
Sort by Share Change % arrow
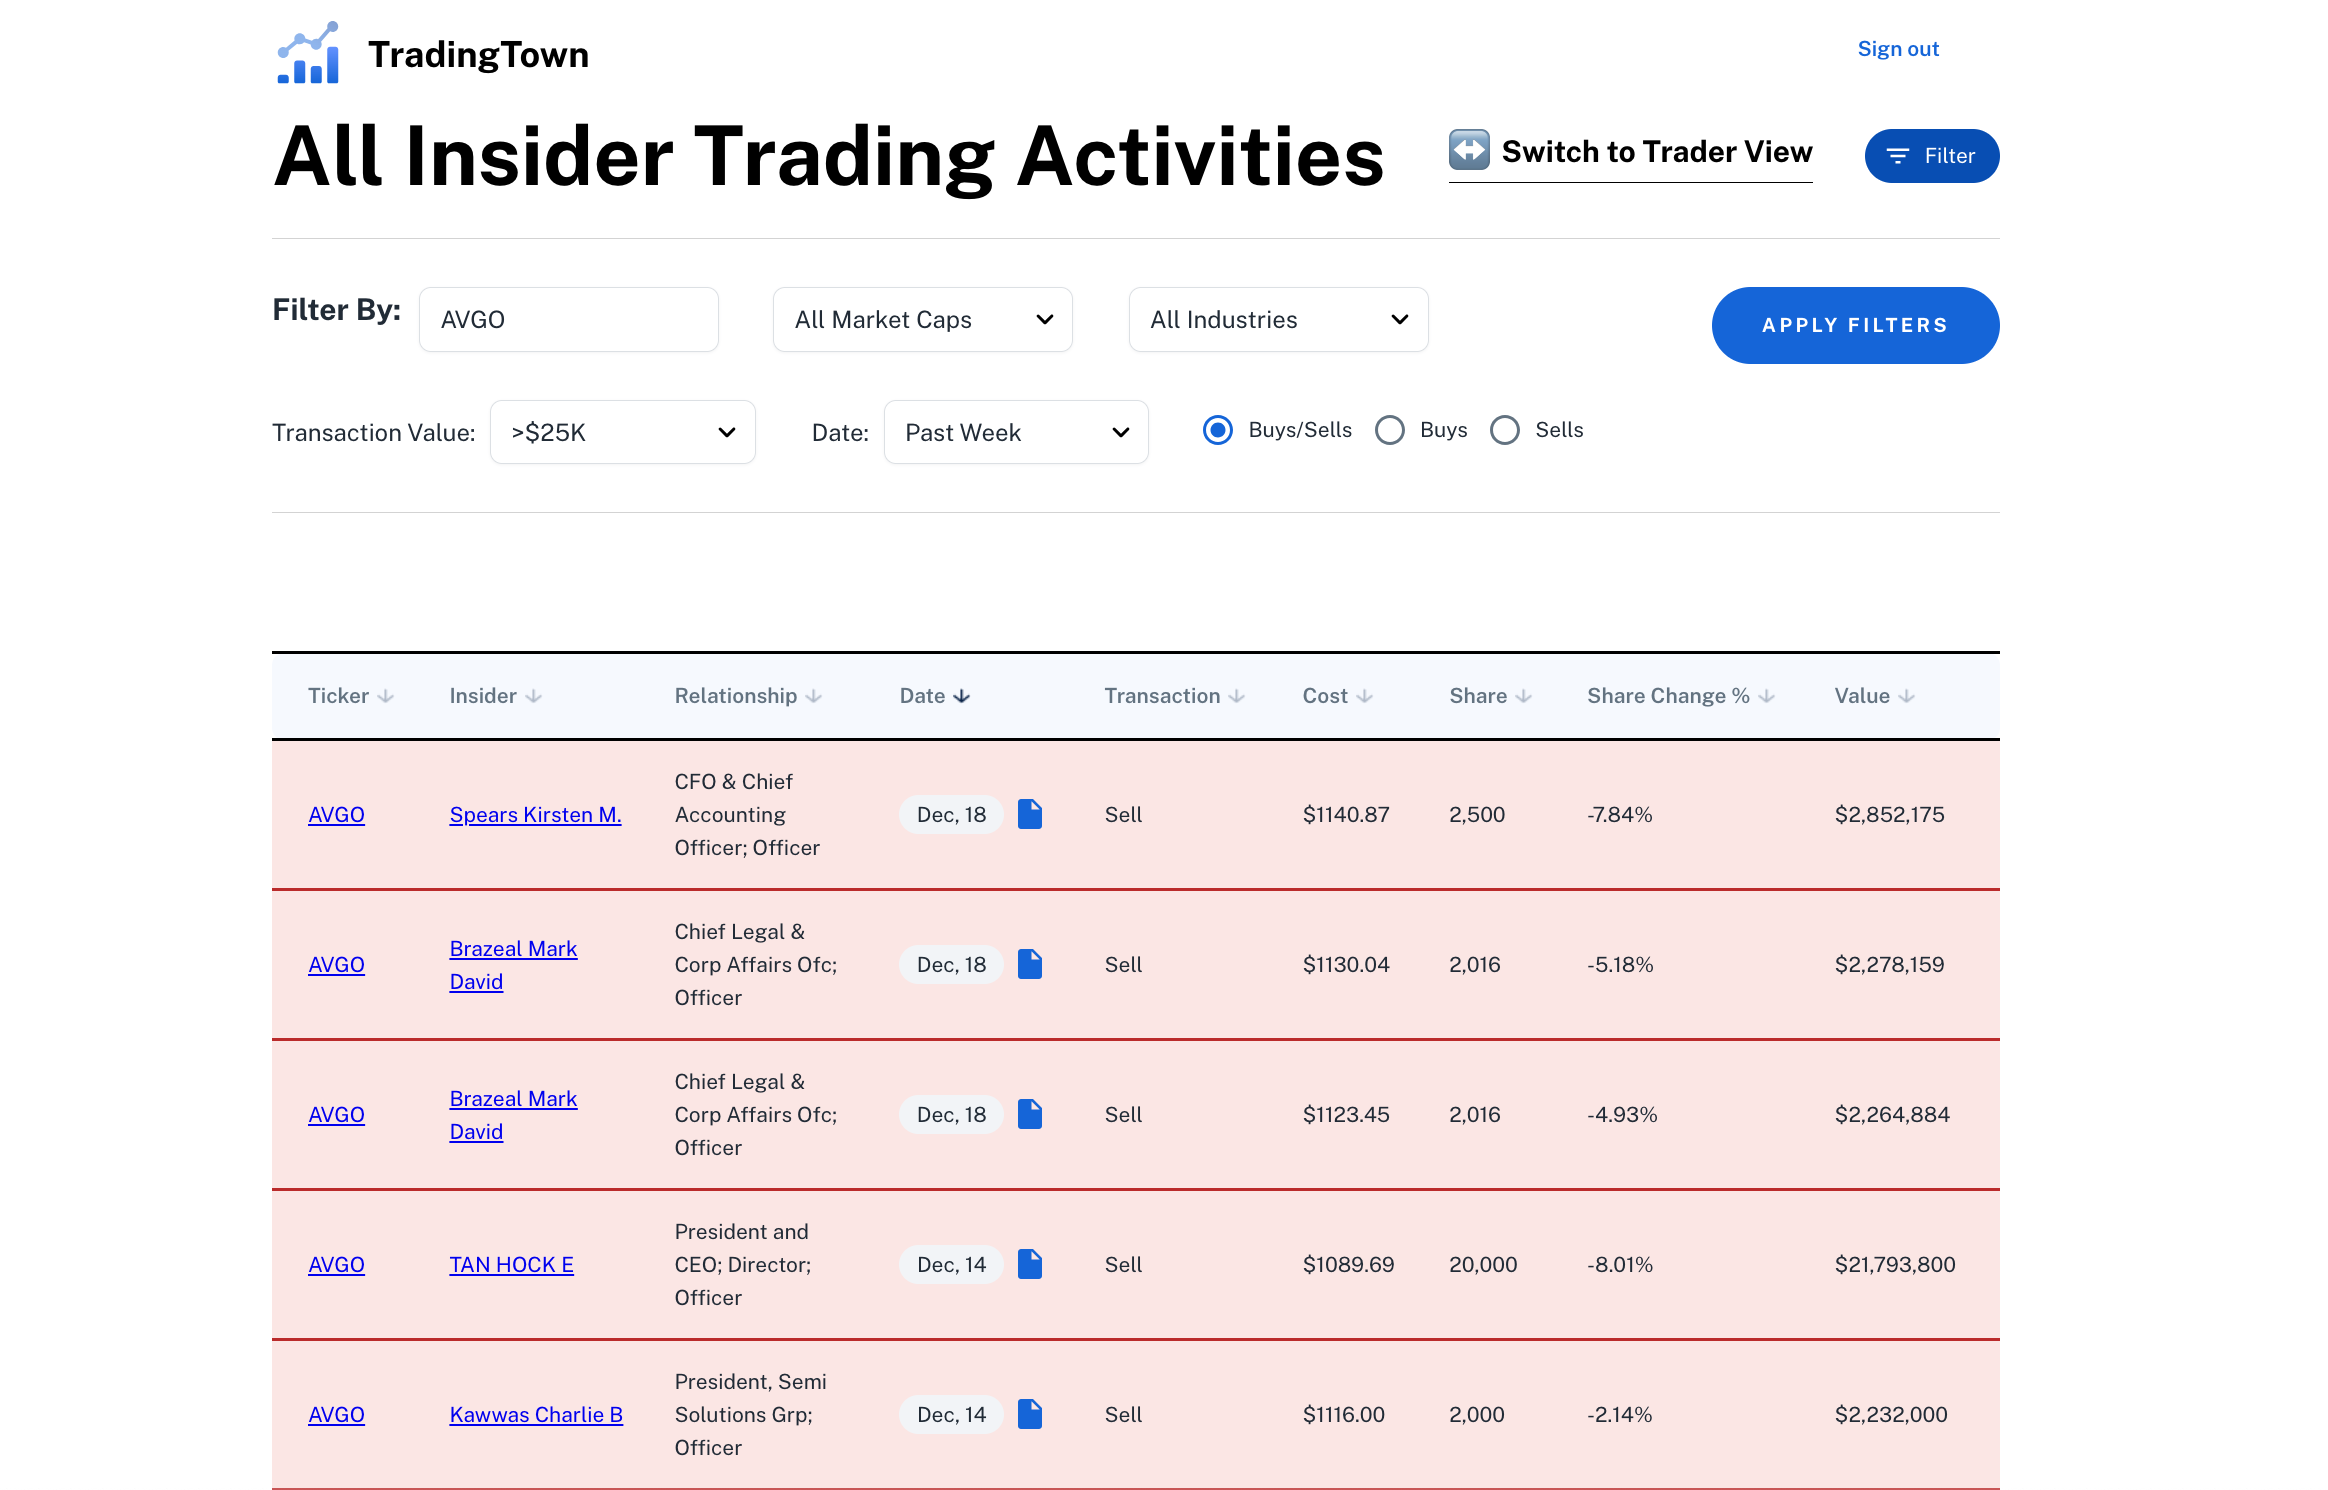(x=1766, y=696)
